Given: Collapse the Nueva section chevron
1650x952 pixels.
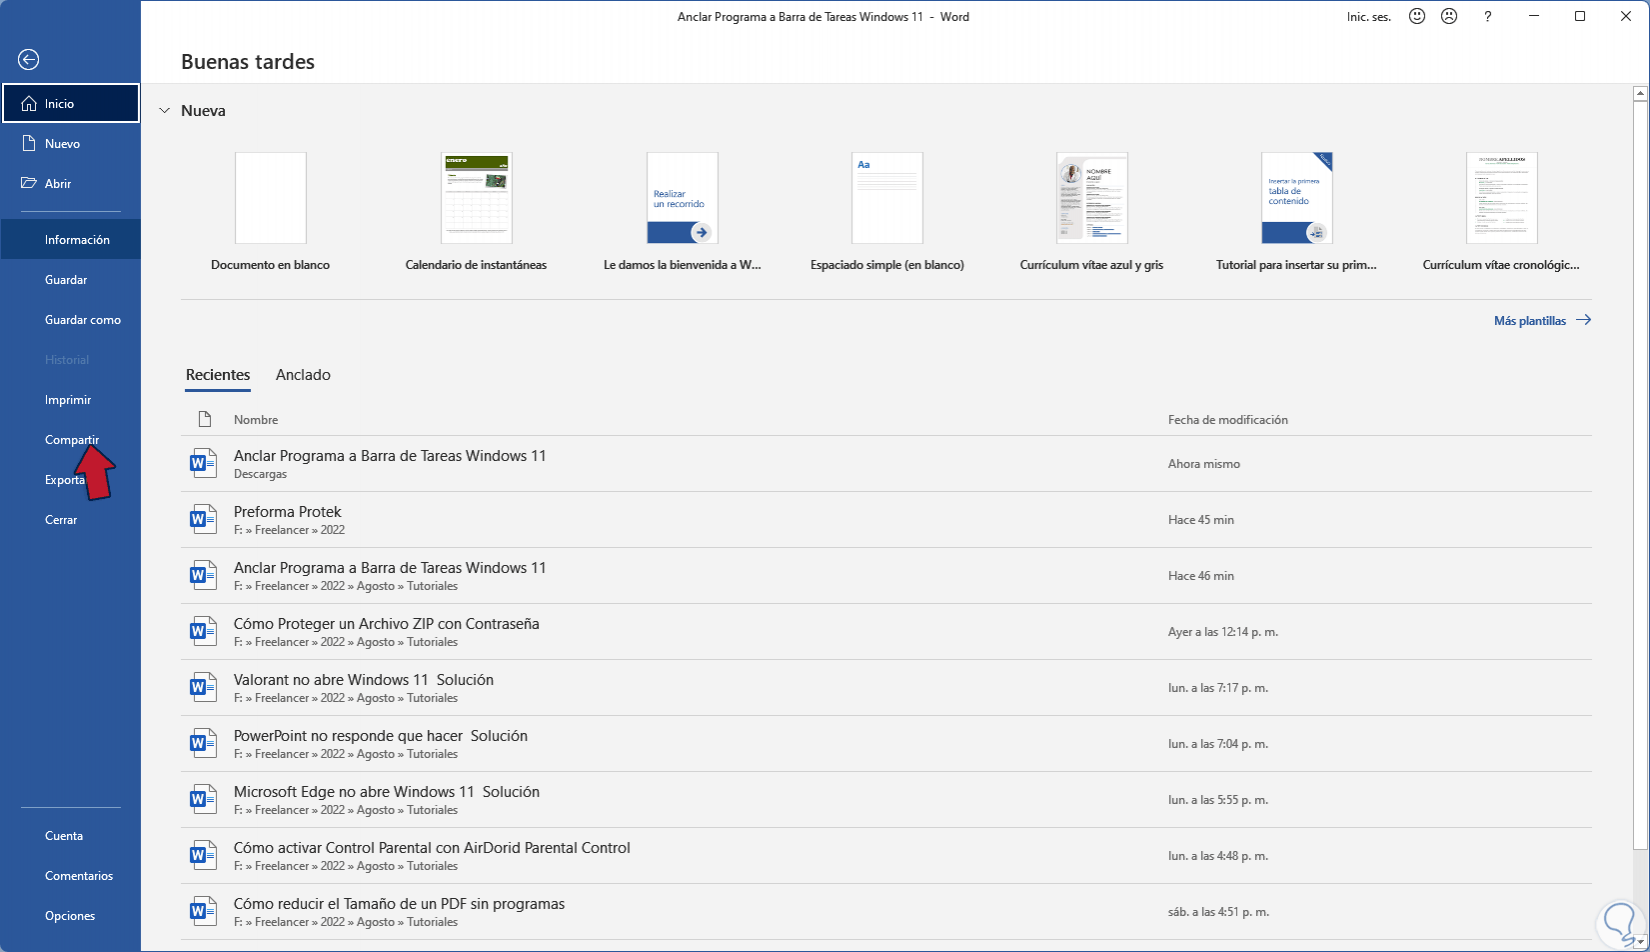Looking at the screenshot, I should point(164,111).
